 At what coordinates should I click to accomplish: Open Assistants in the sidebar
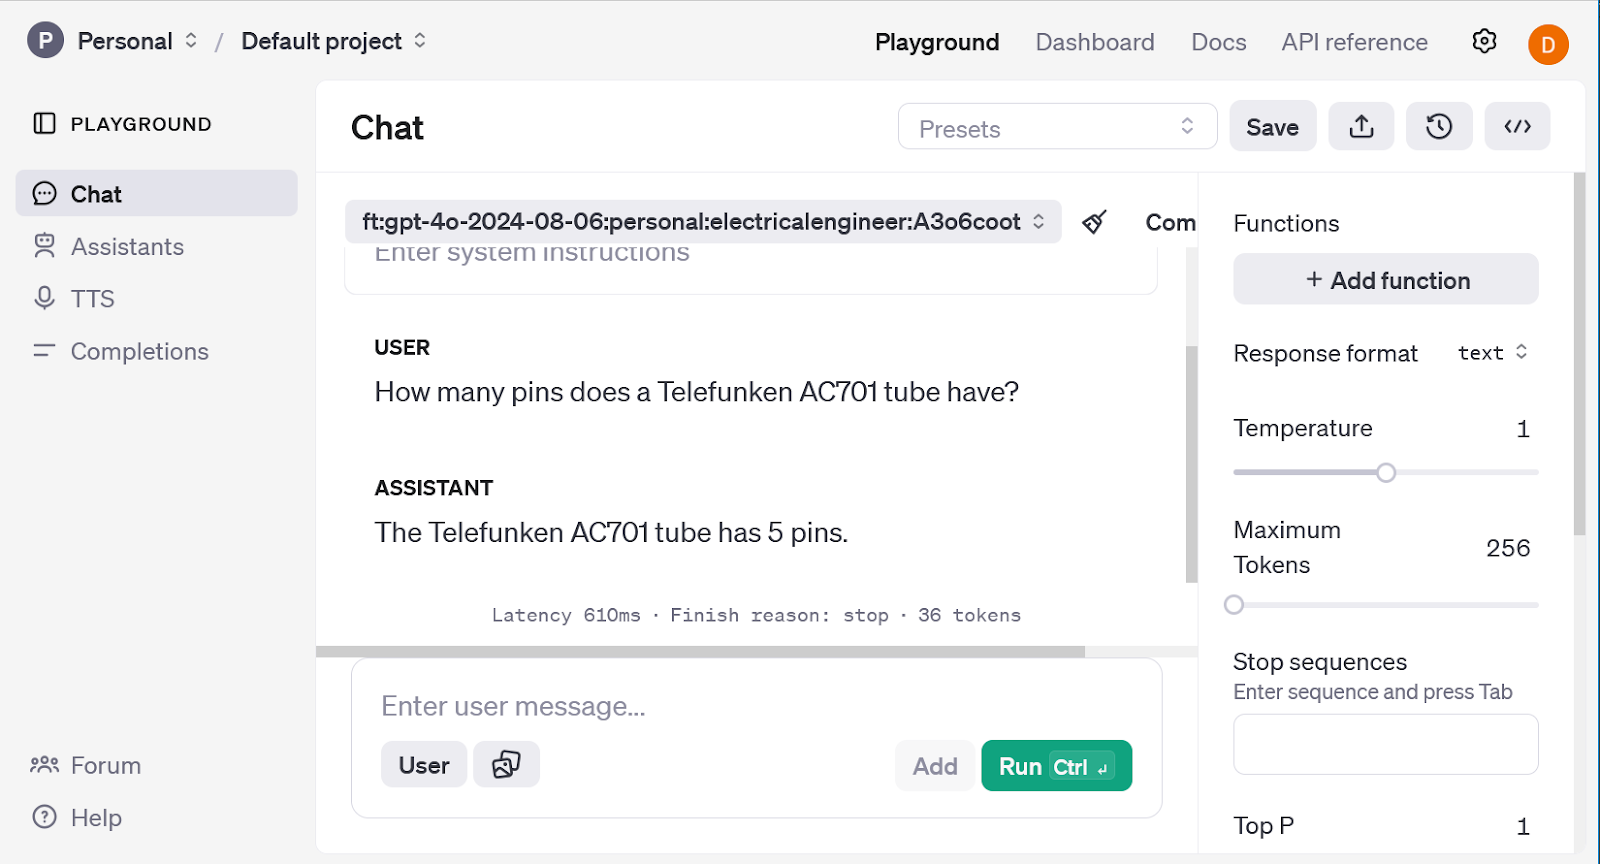(x=127, y=247)
